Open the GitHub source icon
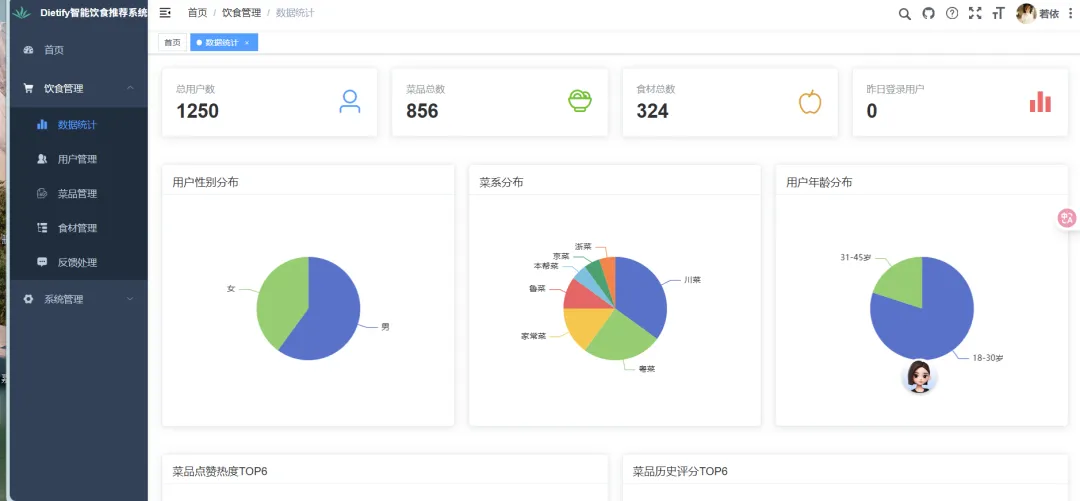Screen dimensions: 1080x501 click(928, 13)
